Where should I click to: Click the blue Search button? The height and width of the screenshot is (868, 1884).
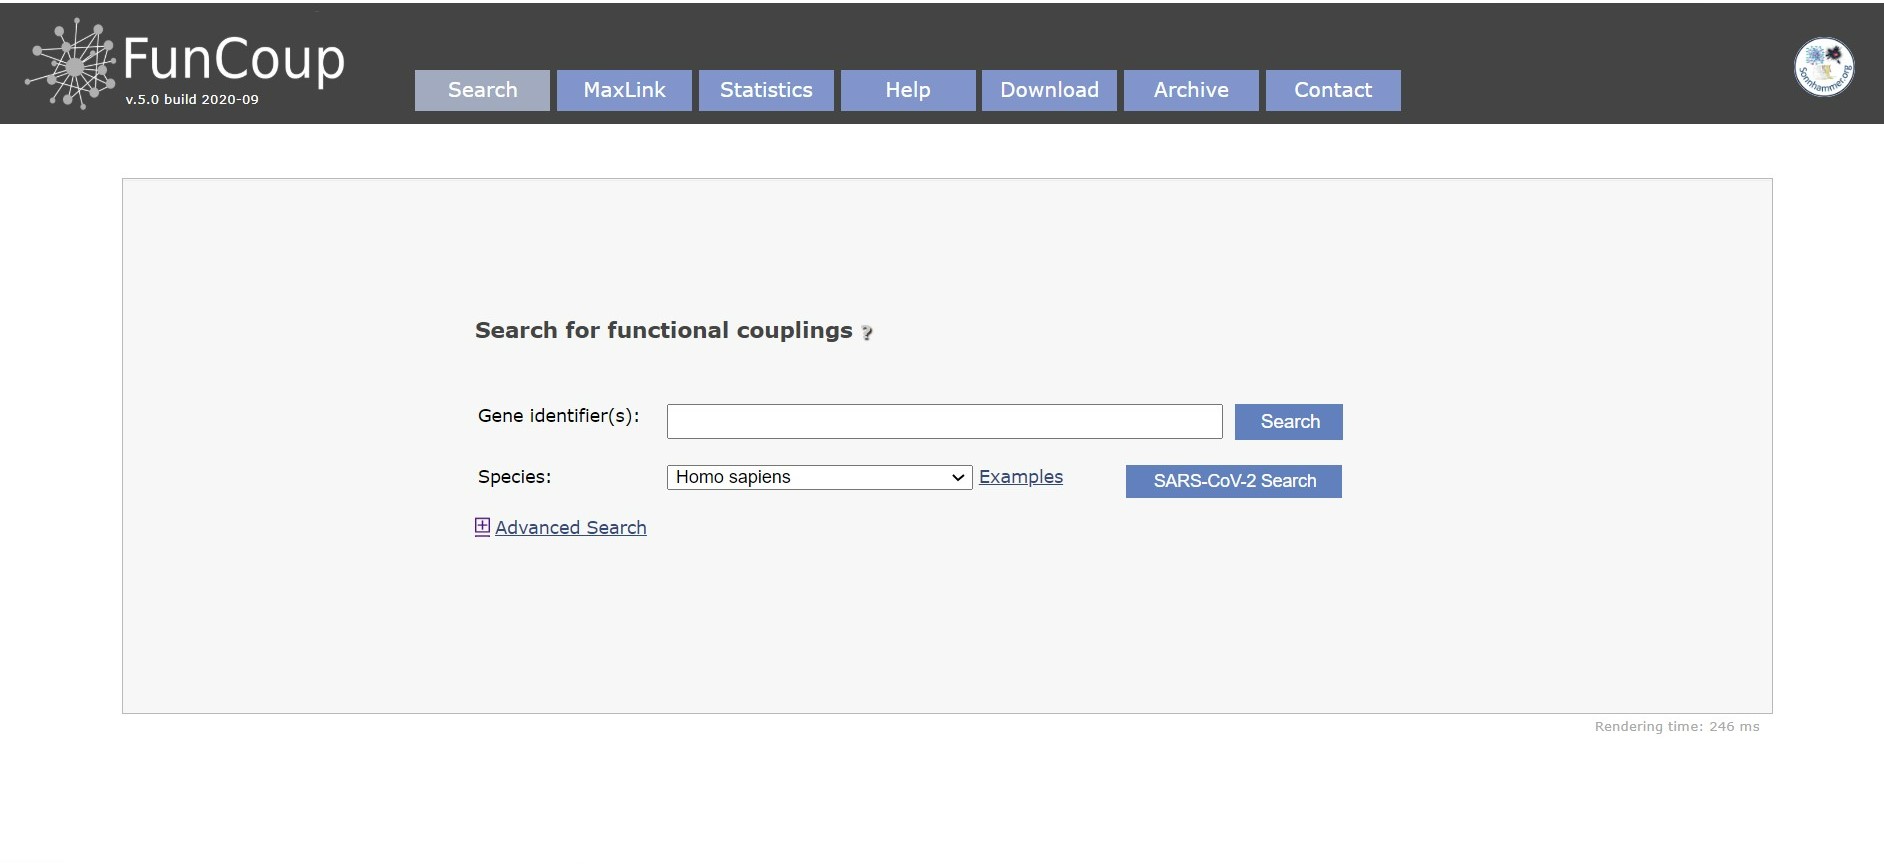coord(1288,422)
